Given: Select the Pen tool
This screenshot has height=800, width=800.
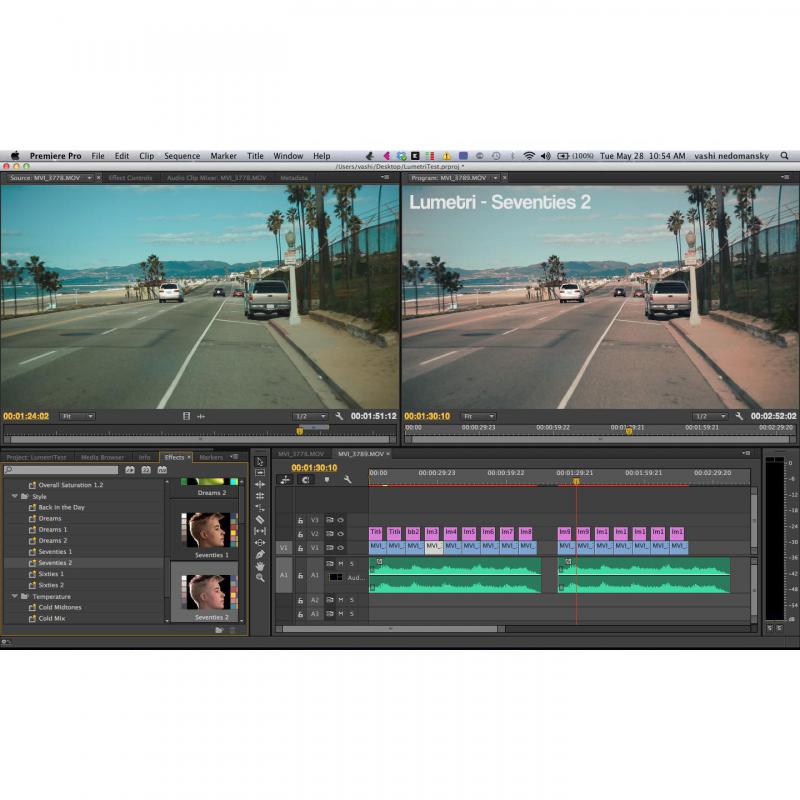Looking at the screenshot, I should 260,554.
